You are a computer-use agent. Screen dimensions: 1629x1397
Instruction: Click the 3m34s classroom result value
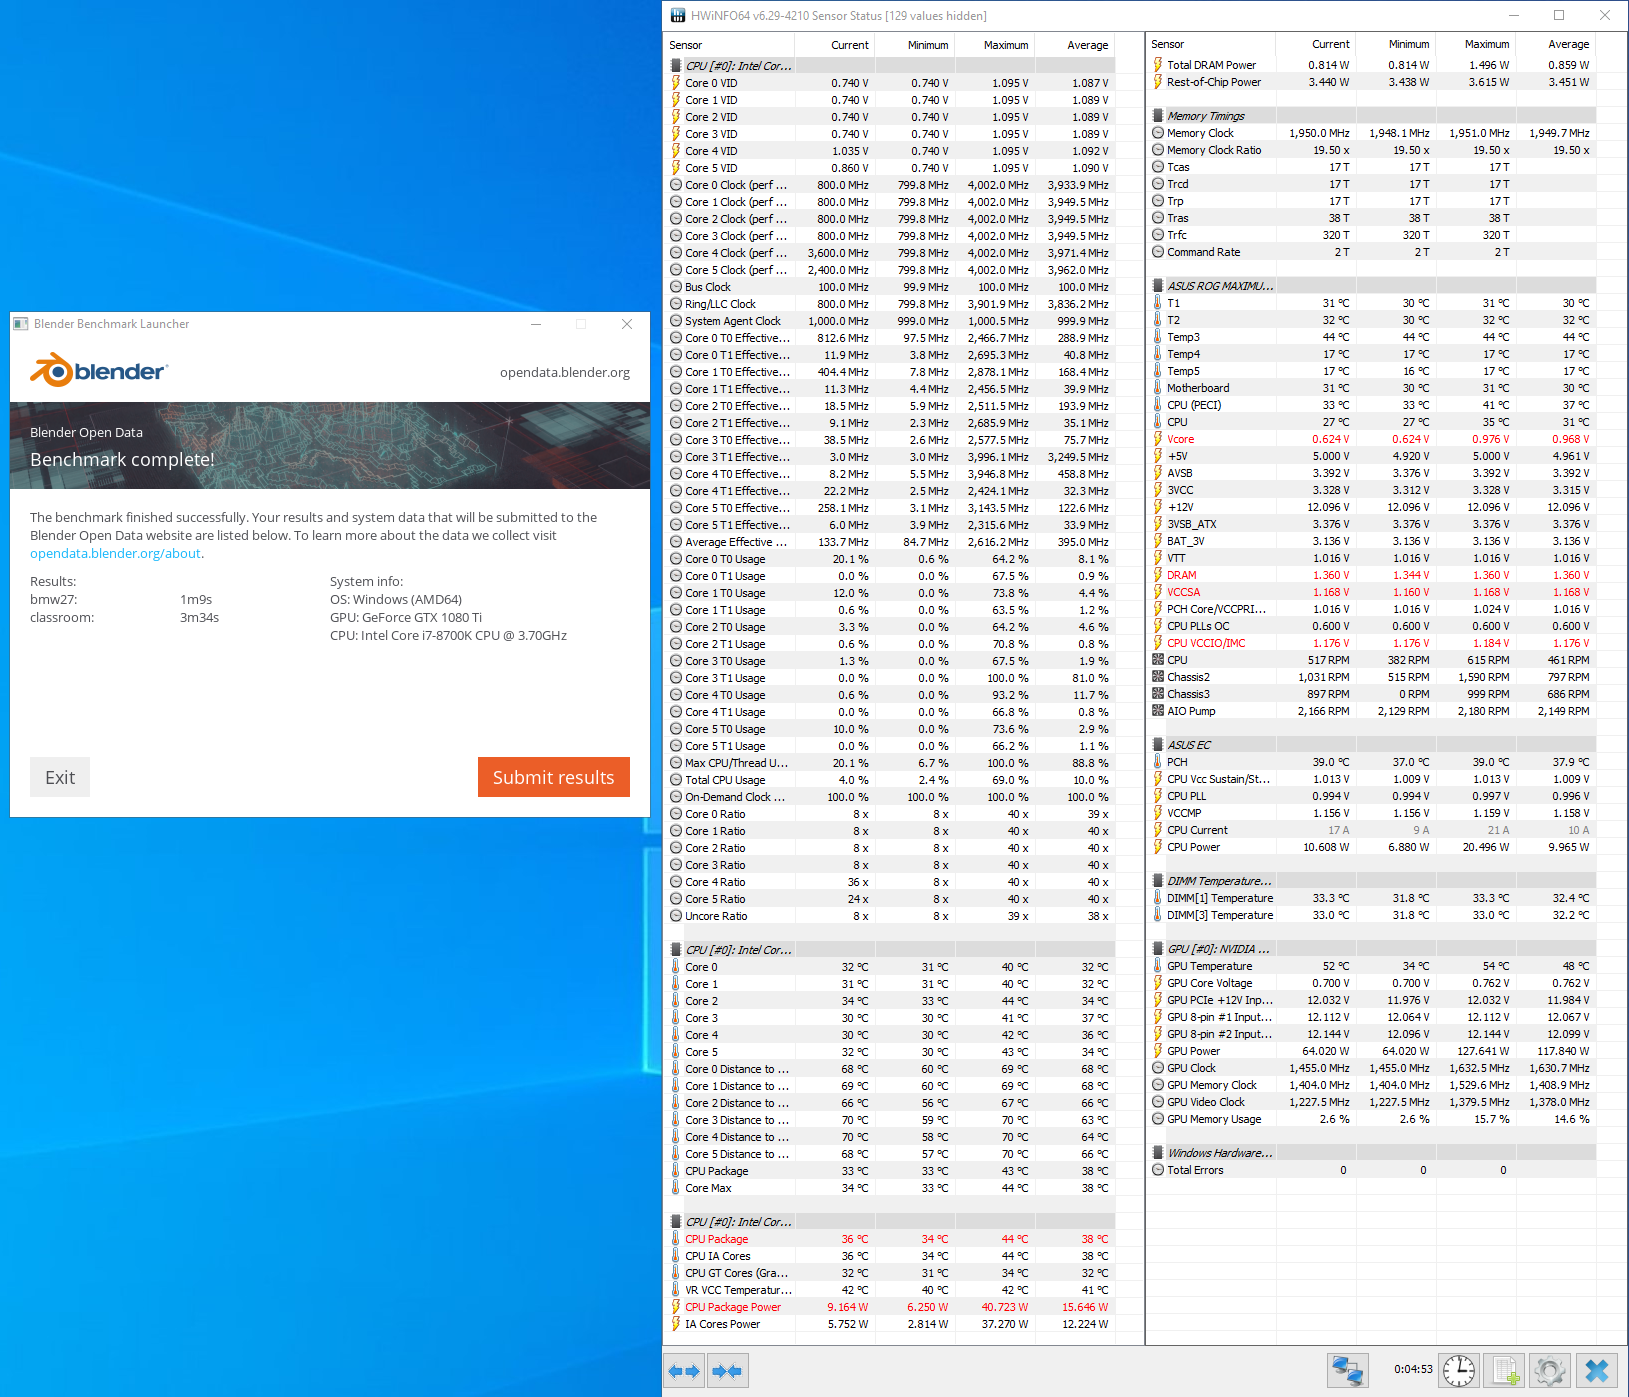(199, 618)
